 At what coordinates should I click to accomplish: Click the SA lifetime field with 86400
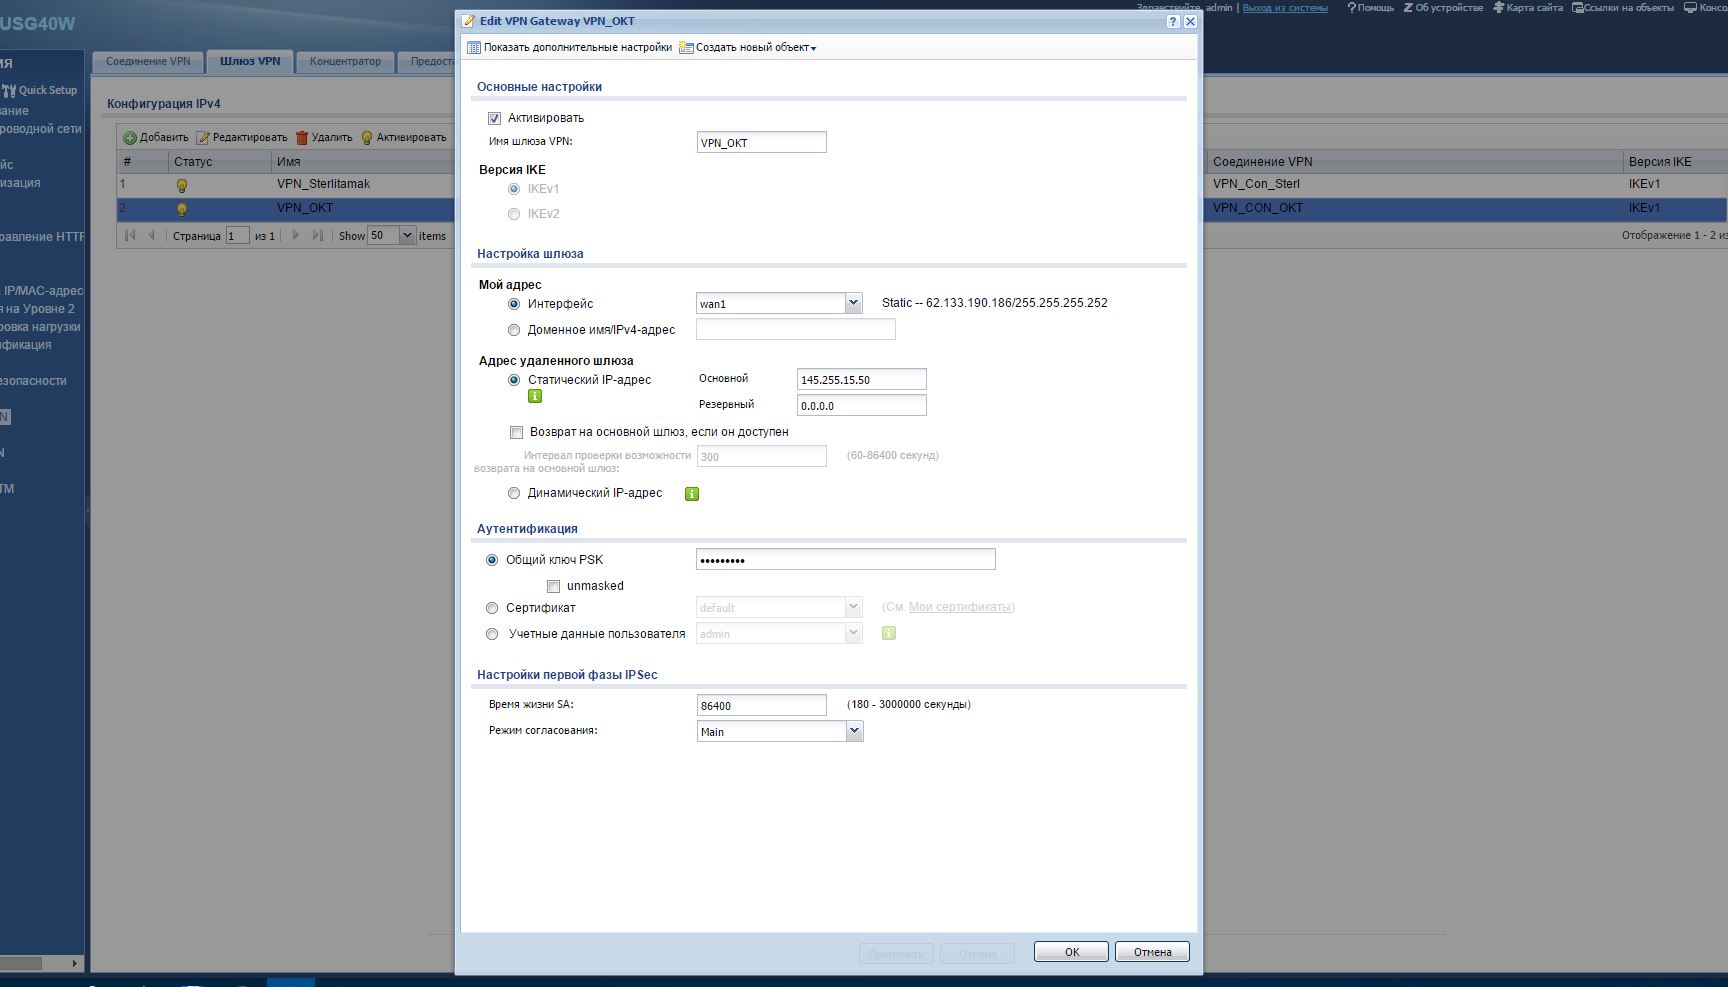tap(761, 706)
